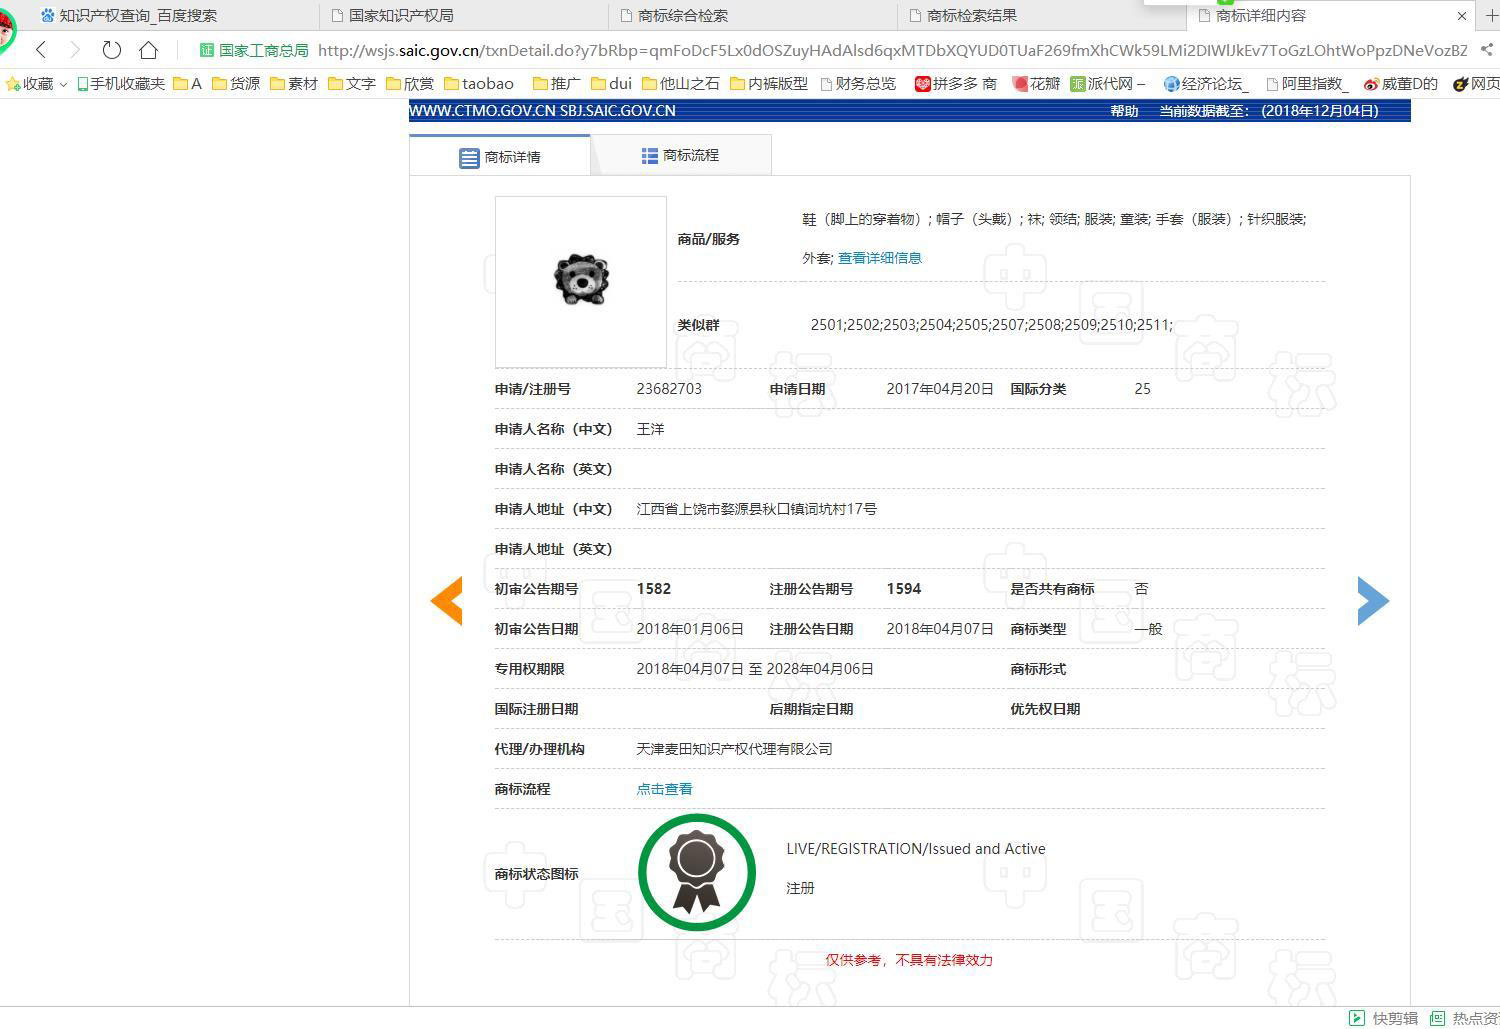Open the 点击查看 trademark process link

pyautogui.click(x=663, y=788)
